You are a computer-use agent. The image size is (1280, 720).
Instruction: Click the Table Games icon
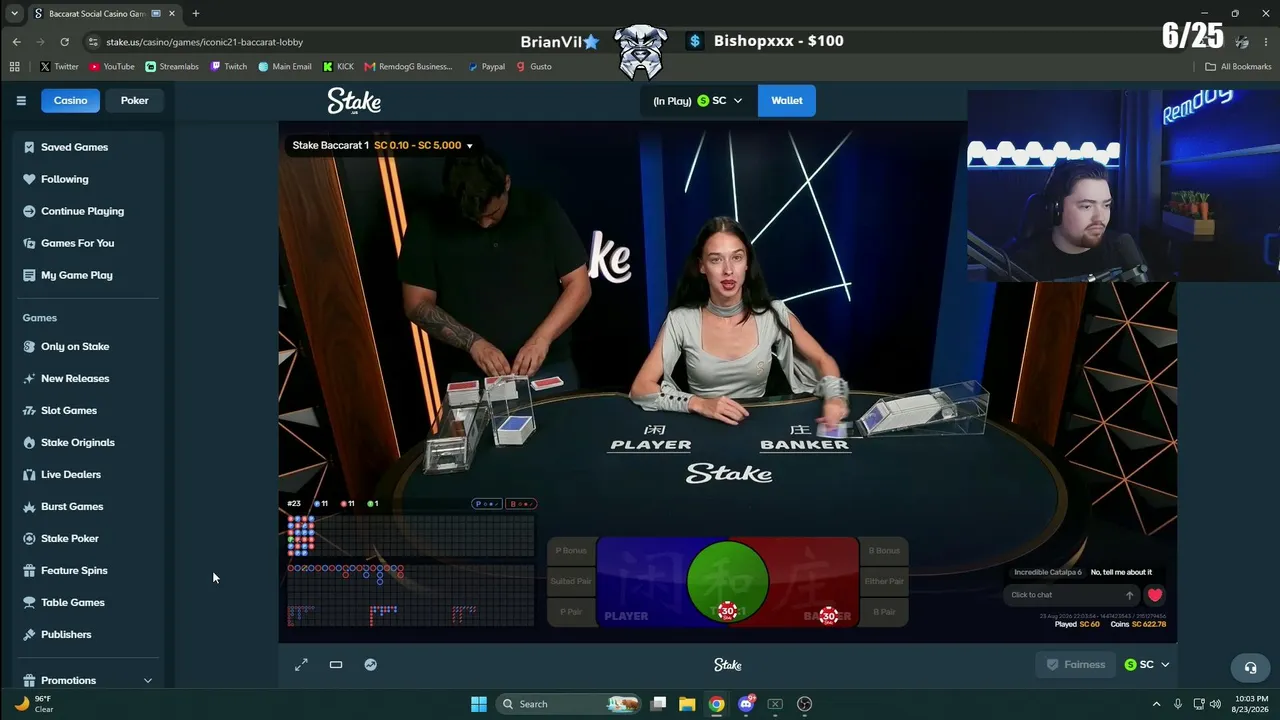pos(29,602)
